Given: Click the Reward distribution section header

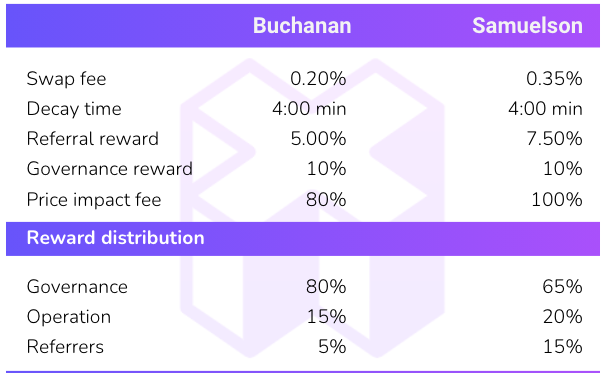Looking at the screenshot, I should pos(115,238).
